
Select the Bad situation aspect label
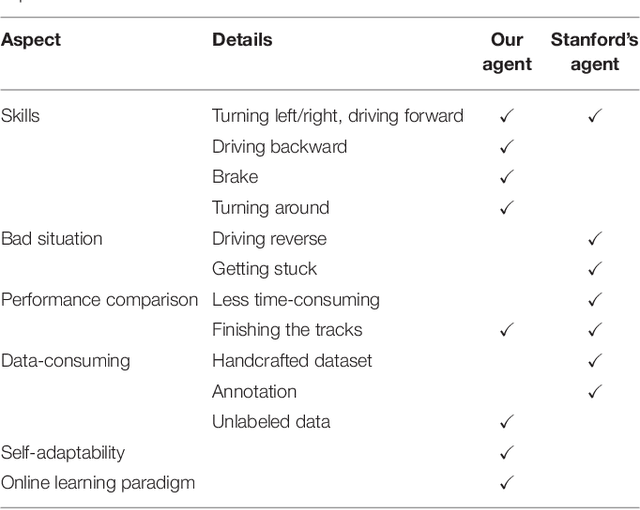(x=51, y=239)
